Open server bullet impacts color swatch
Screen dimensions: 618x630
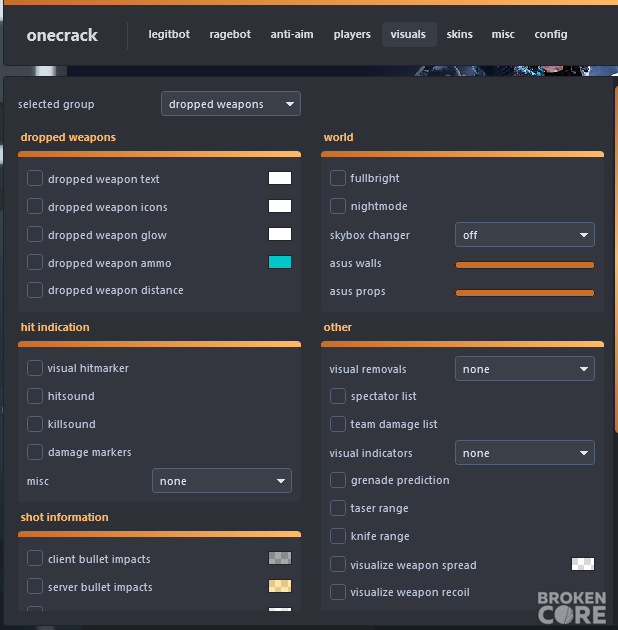click(280, 586)
